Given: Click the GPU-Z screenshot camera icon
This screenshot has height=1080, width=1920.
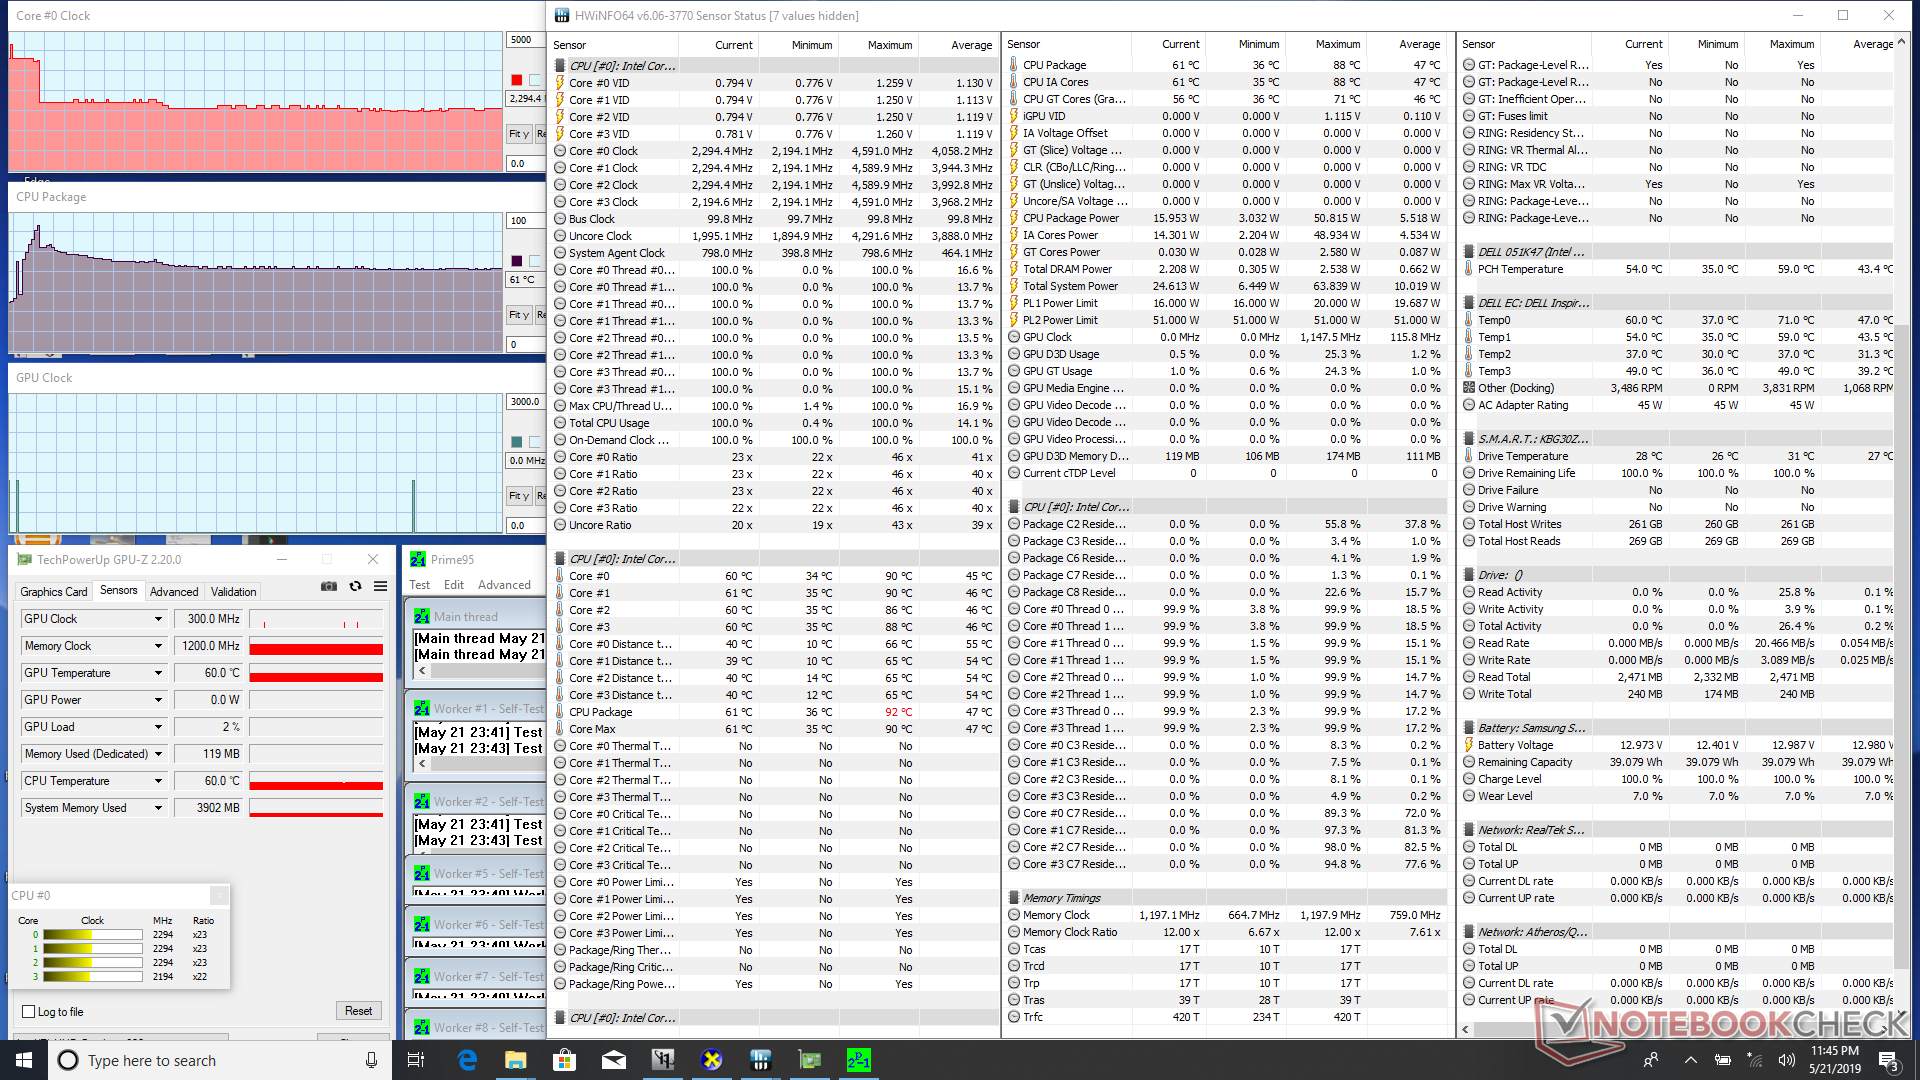Looking at the screenshot, I should [x=328, y=587].
